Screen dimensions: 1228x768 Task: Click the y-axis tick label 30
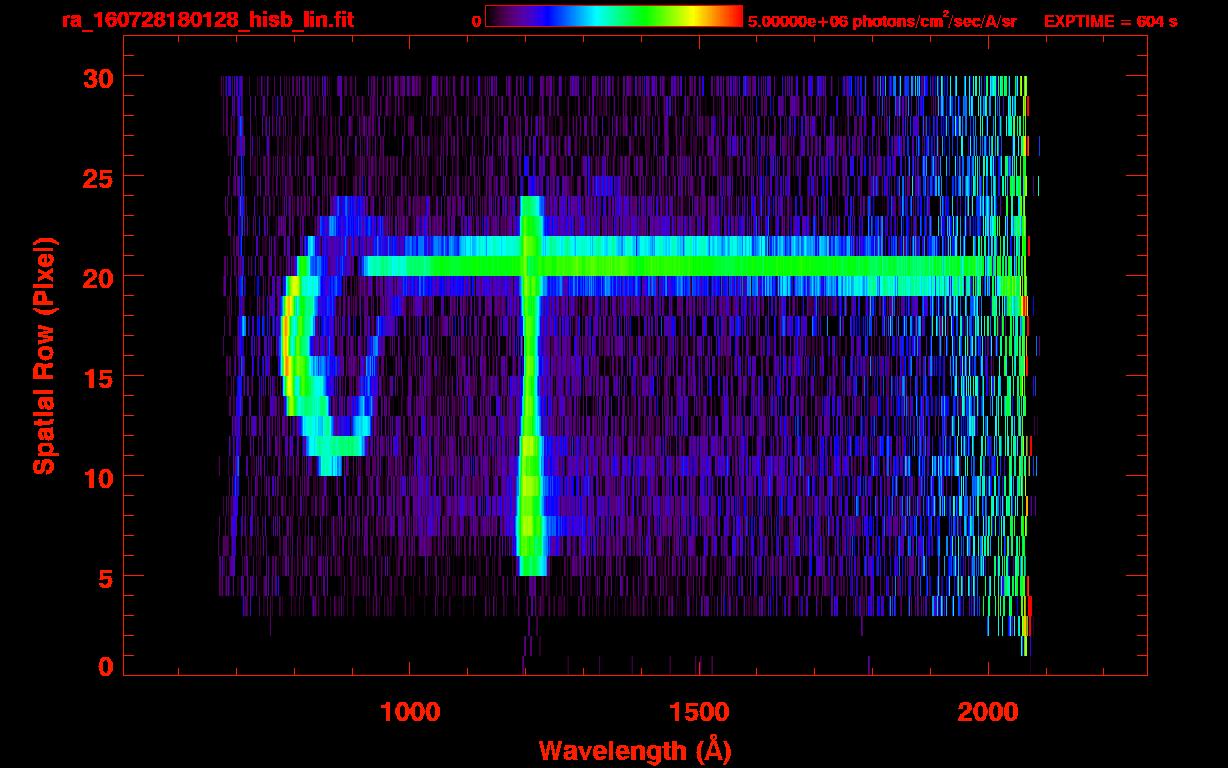click(97, 77)
